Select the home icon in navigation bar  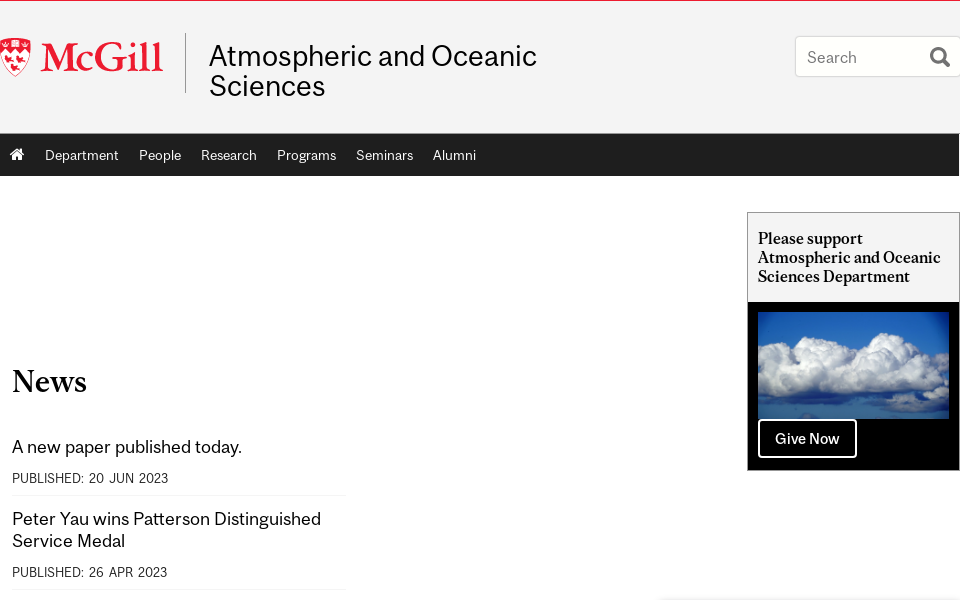point(17,154)
